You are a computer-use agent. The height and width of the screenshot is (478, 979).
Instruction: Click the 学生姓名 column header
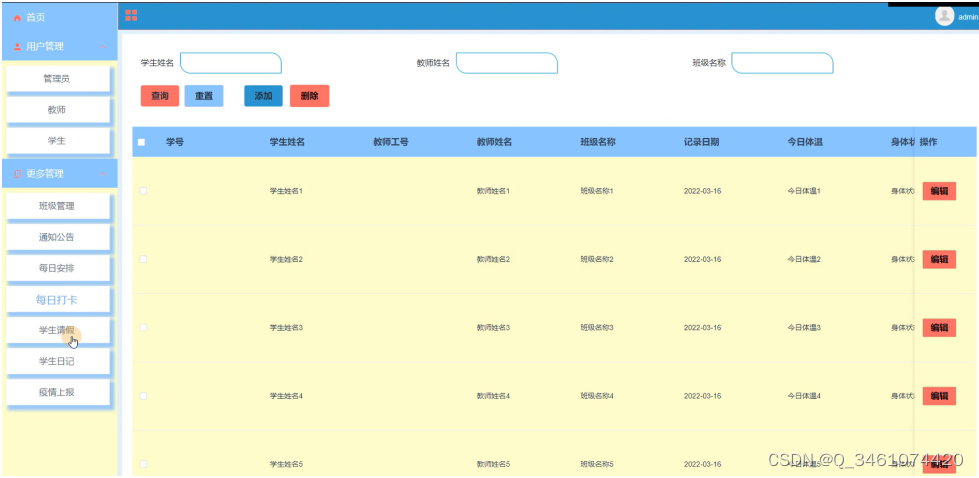(287, 142)
